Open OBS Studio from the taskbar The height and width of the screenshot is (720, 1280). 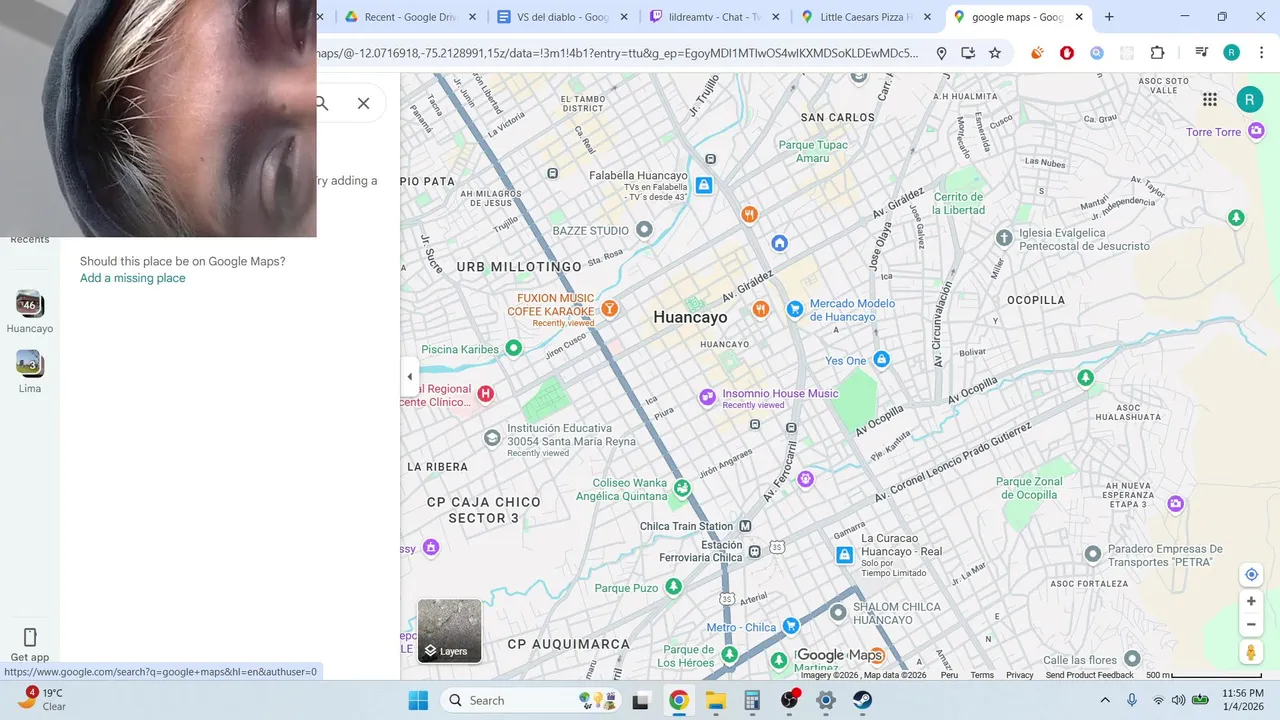click(789, 700)
